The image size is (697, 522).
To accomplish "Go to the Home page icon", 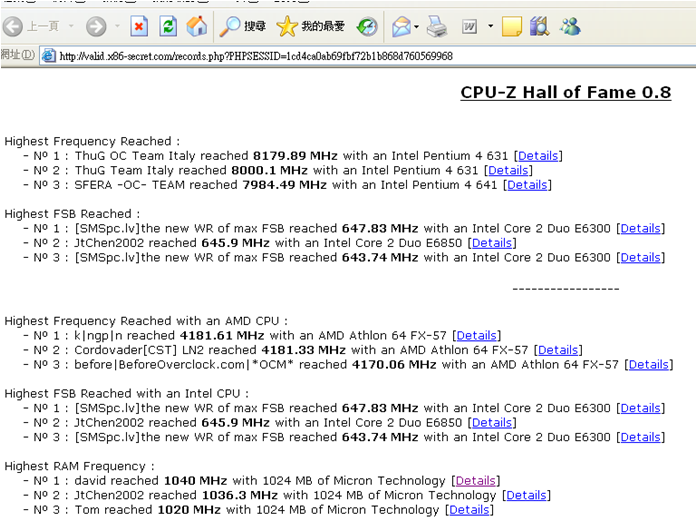I will pyautogui.click(x=197, y=26).
